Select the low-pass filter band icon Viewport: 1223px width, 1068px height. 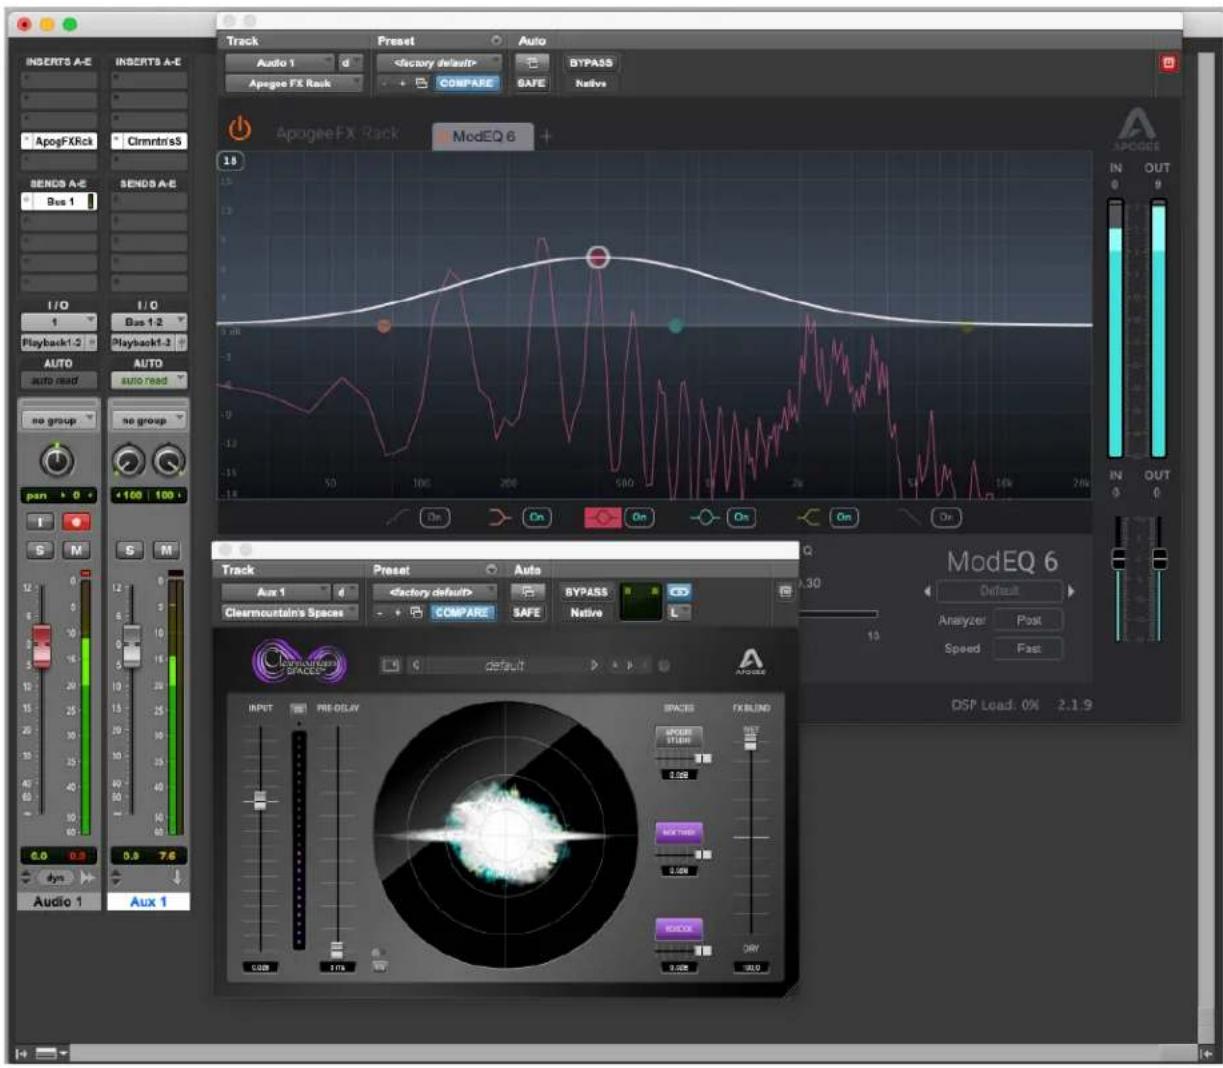pos(911,517)
